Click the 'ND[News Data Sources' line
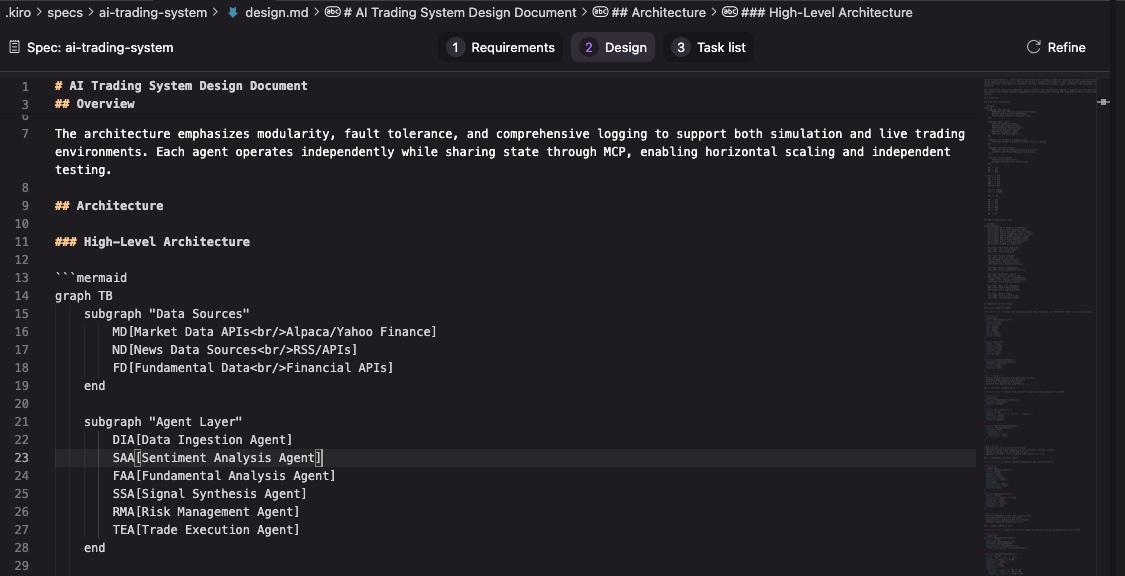The image size is (1125, 576). click(235, 349)
